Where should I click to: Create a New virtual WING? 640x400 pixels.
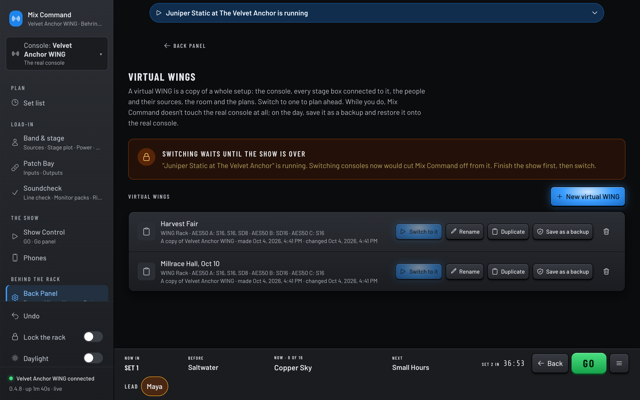click(x=588, y=197)
